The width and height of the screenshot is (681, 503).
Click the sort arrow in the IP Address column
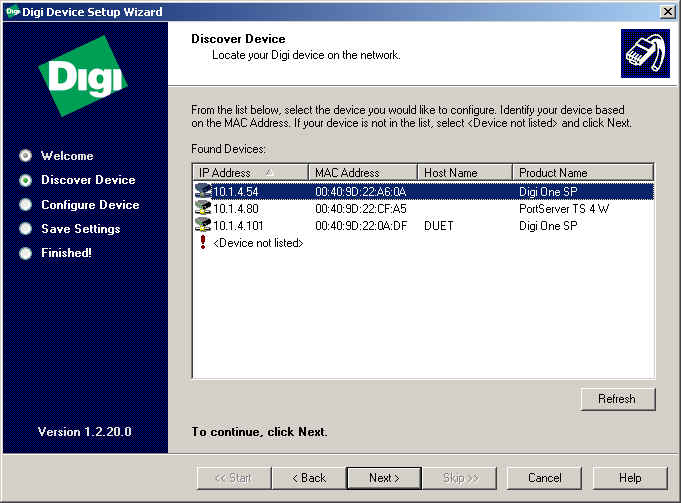point(269,172)
